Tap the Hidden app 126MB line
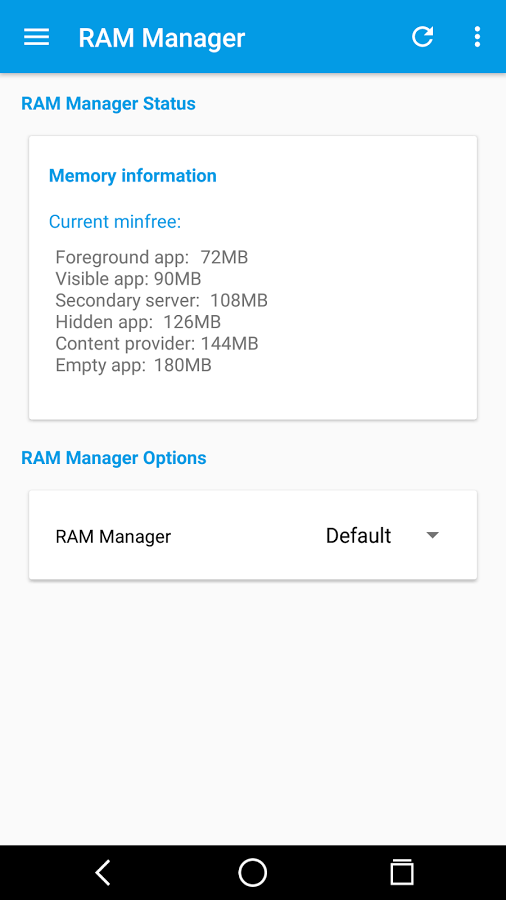Screen dimensions: 506x900 click(138, 322)
